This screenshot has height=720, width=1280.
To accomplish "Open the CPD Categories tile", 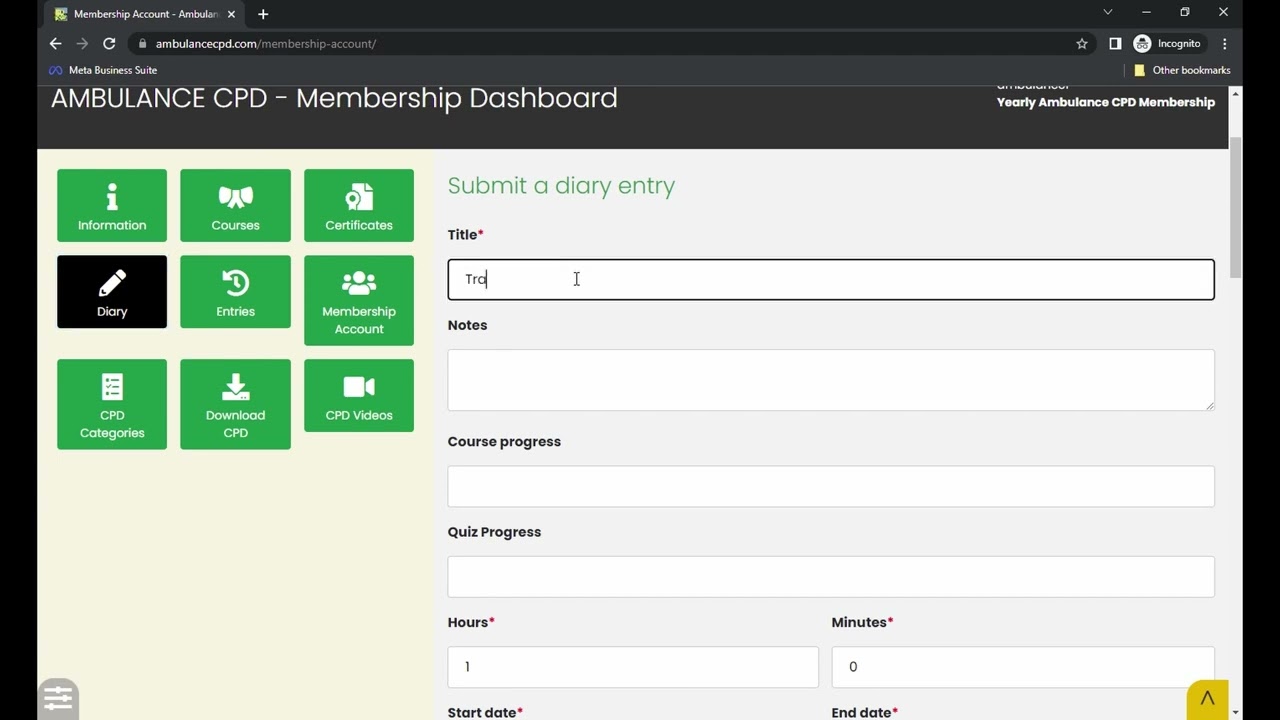I will (112, 404).
